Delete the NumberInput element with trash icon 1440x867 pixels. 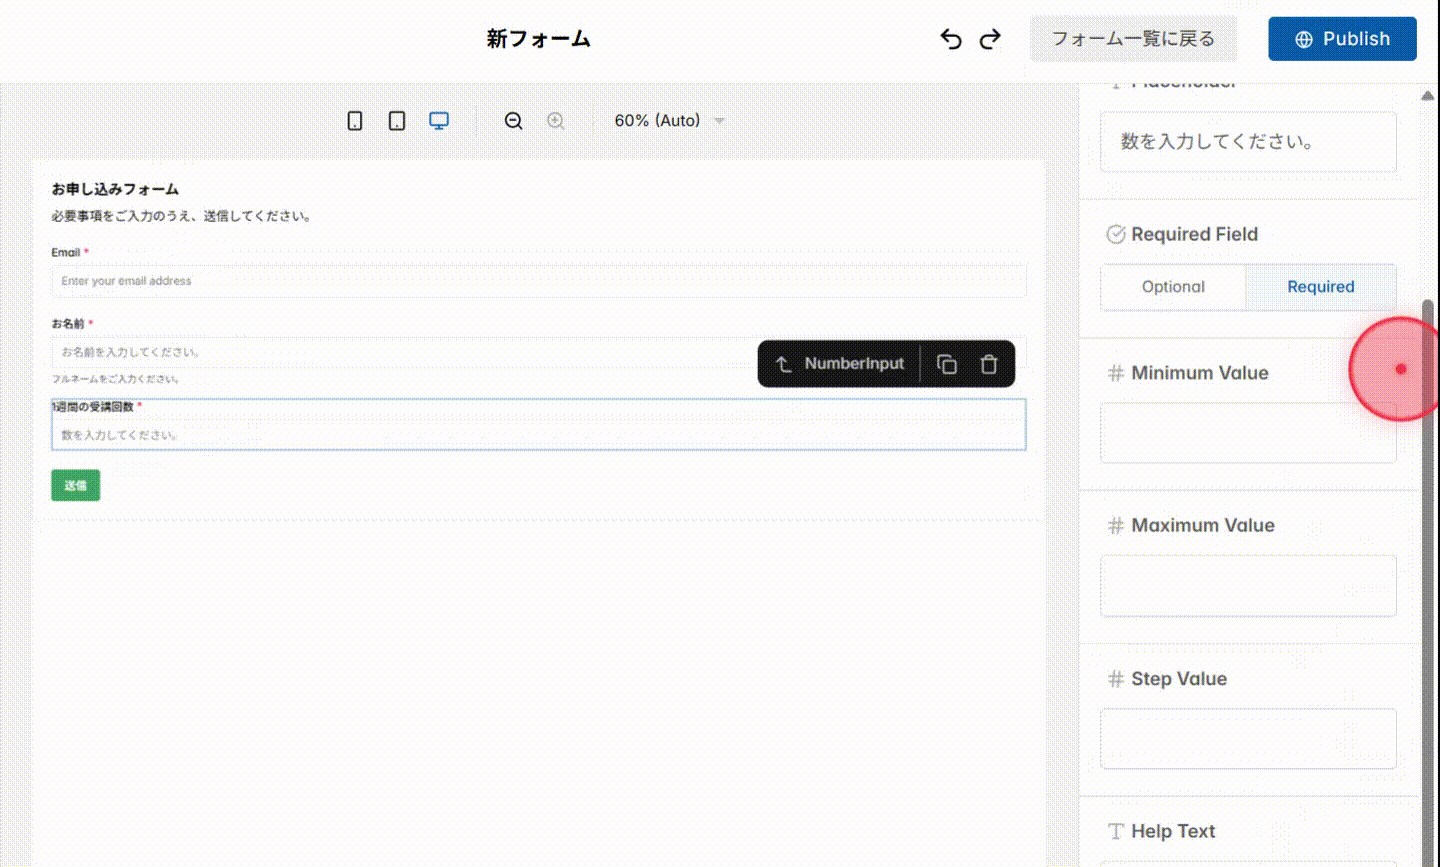pos(989,363)
